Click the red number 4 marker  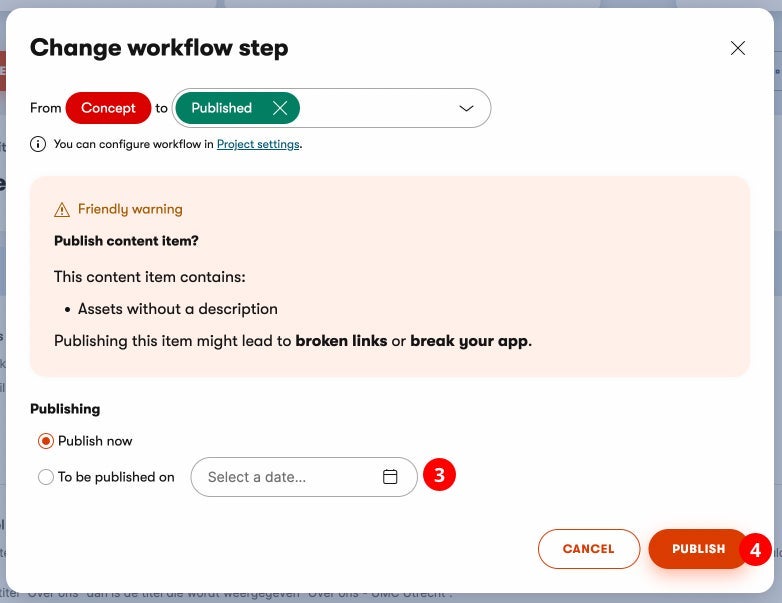[x=755, y=549]
